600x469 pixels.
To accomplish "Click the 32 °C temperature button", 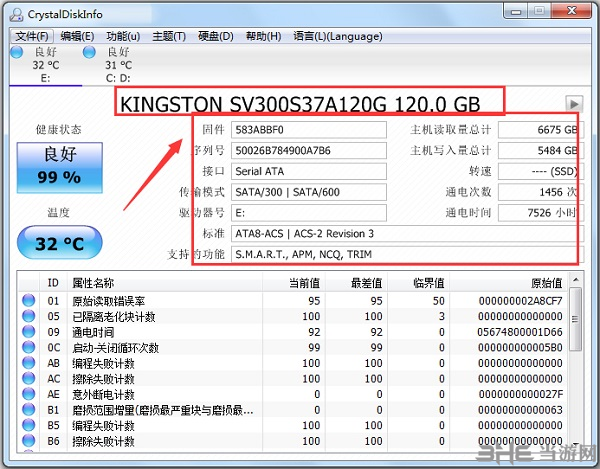I will click(60, 243).
